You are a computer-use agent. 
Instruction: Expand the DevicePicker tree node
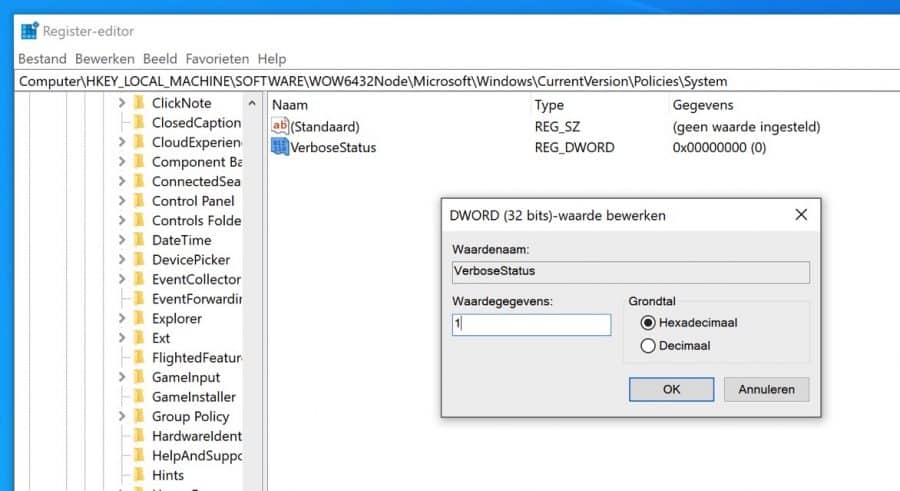122,259
